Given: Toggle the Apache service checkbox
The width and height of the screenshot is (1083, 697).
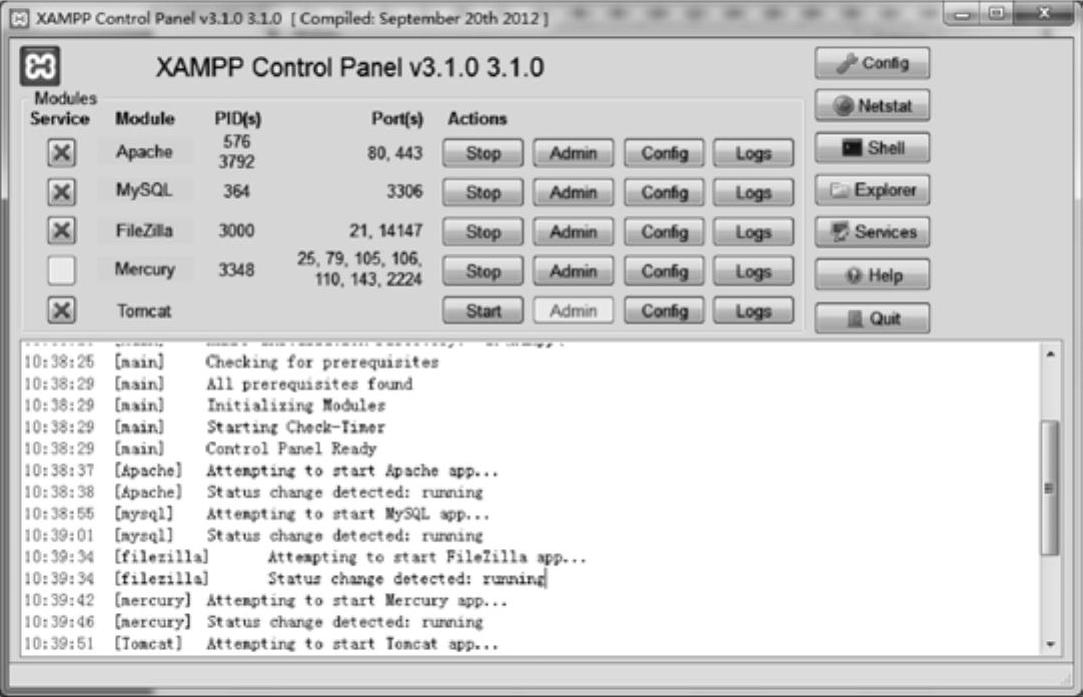Looking at the screenshot, I should (x=61, y=153).
